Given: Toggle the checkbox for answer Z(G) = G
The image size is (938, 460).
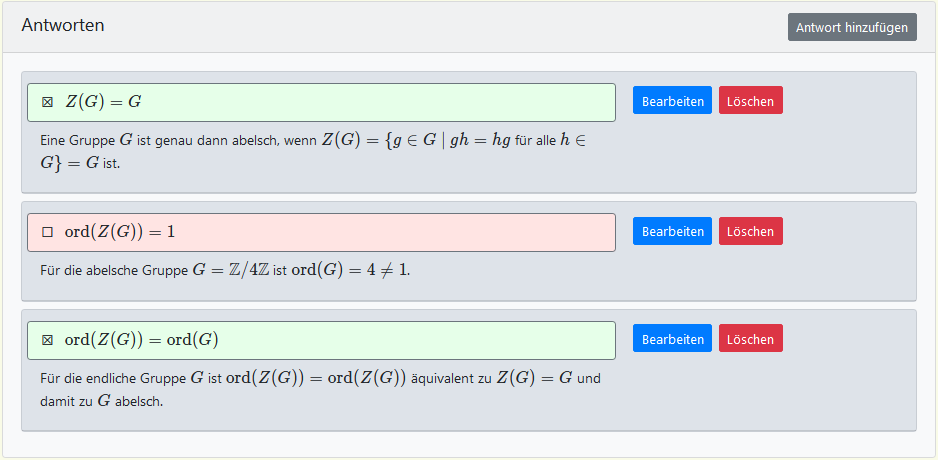Looking at the screenshot, I should [47, 102].
